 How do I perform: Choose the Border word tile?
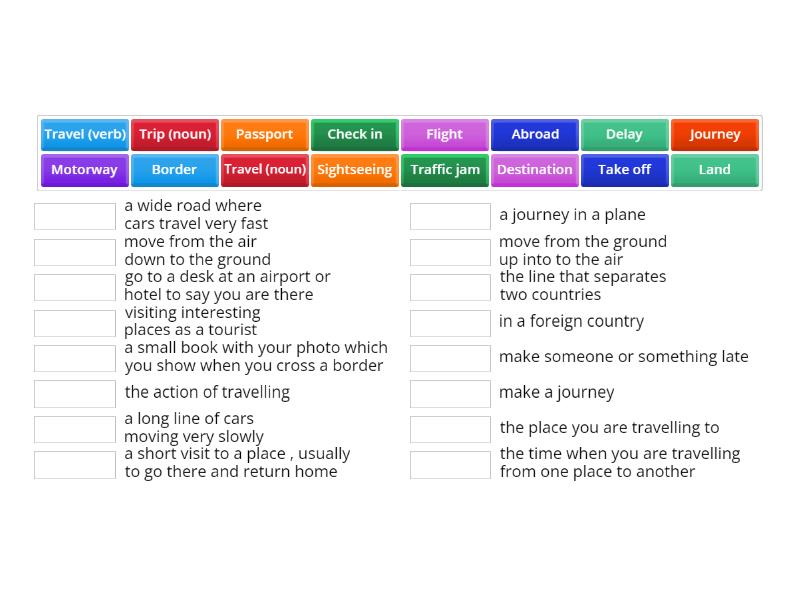[x=174, y=170]
